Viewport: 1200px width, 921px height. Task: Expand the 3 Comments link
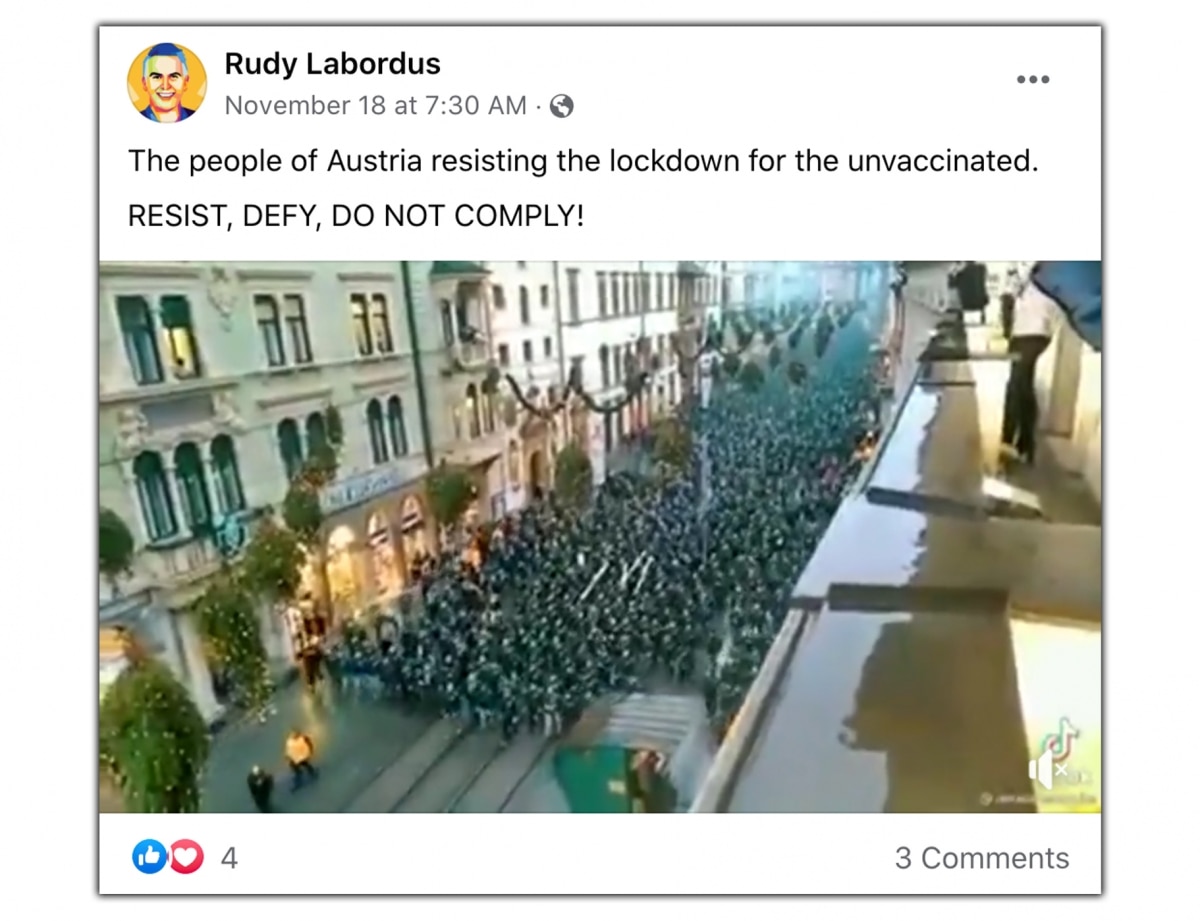coord(982,858)
